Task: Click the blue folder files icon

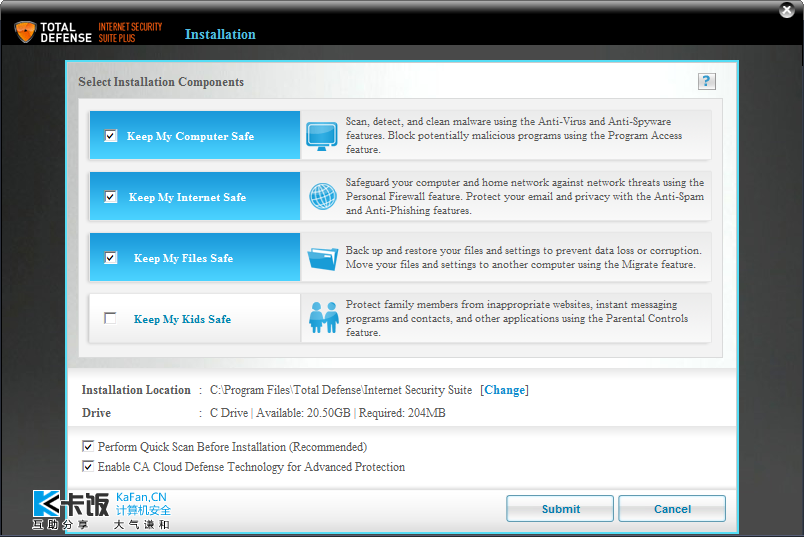Action: (323, 258)
